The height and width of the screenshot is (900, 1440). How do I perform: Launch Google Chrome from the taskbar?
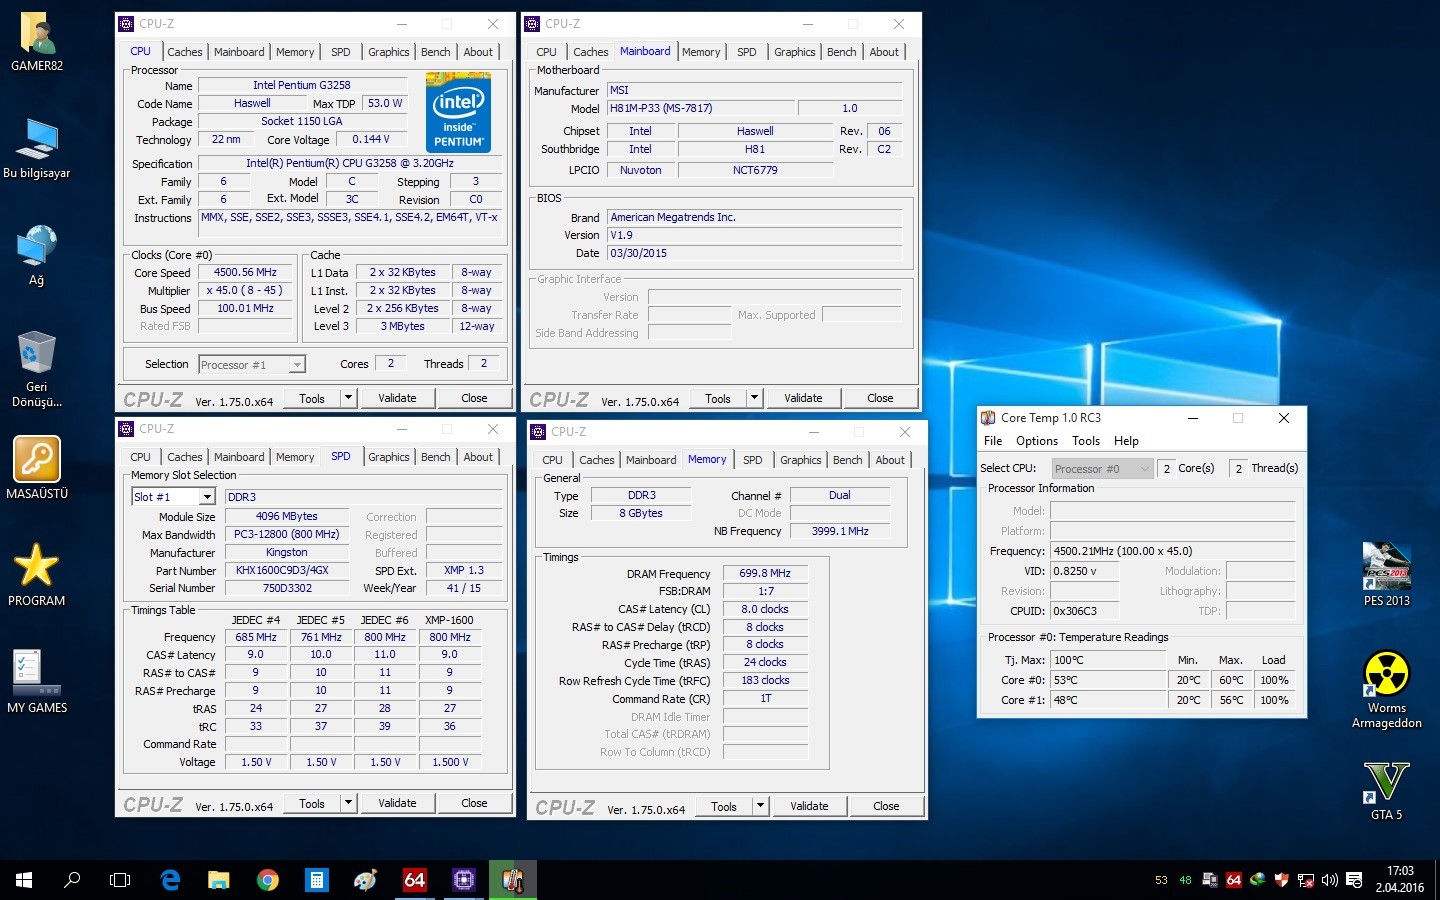tap(267, 880)
